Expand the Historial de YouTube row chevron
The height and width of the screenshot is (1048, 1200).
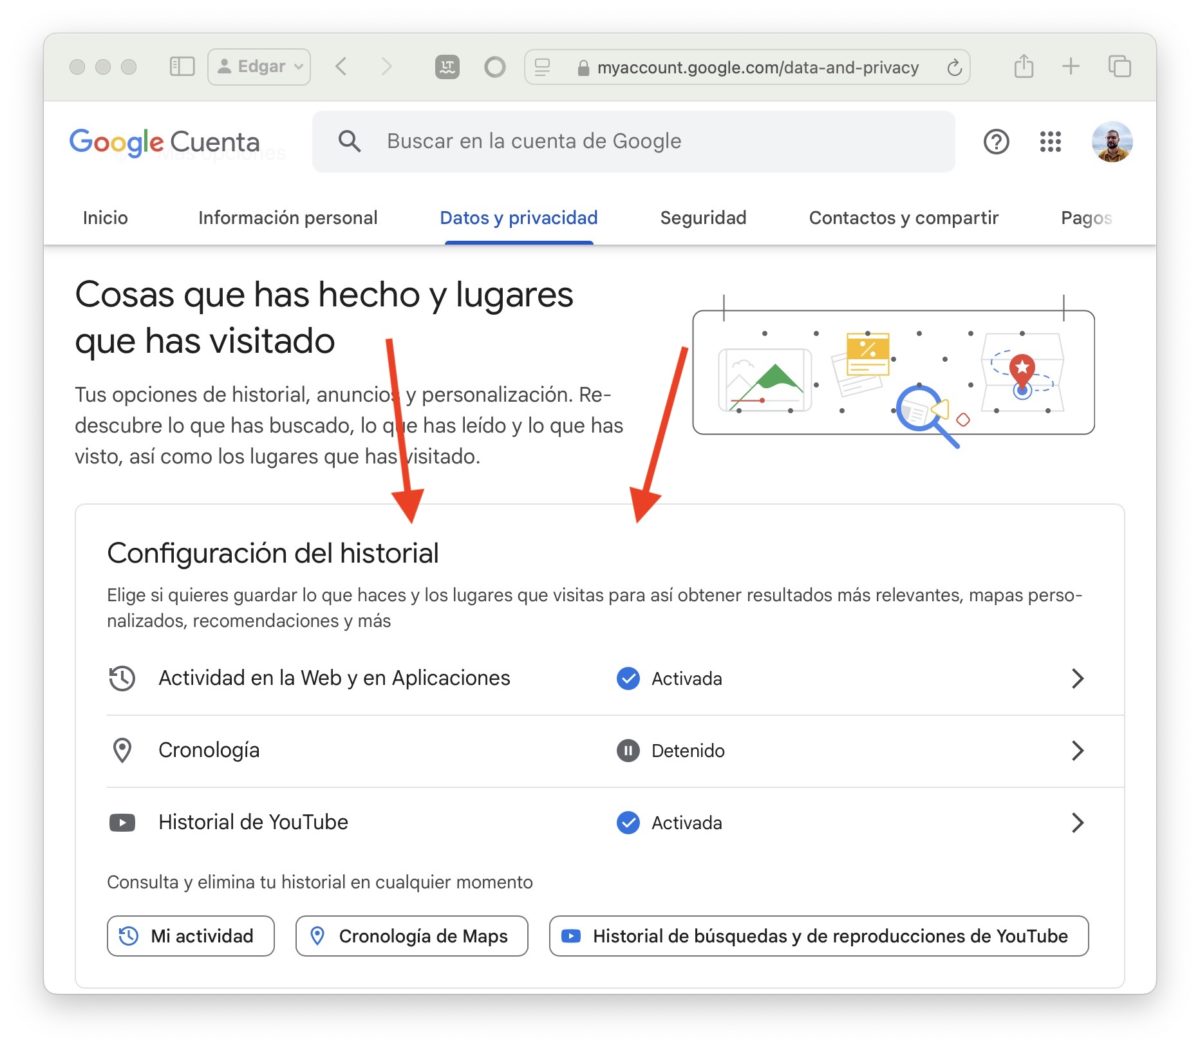click(1077, 823)
